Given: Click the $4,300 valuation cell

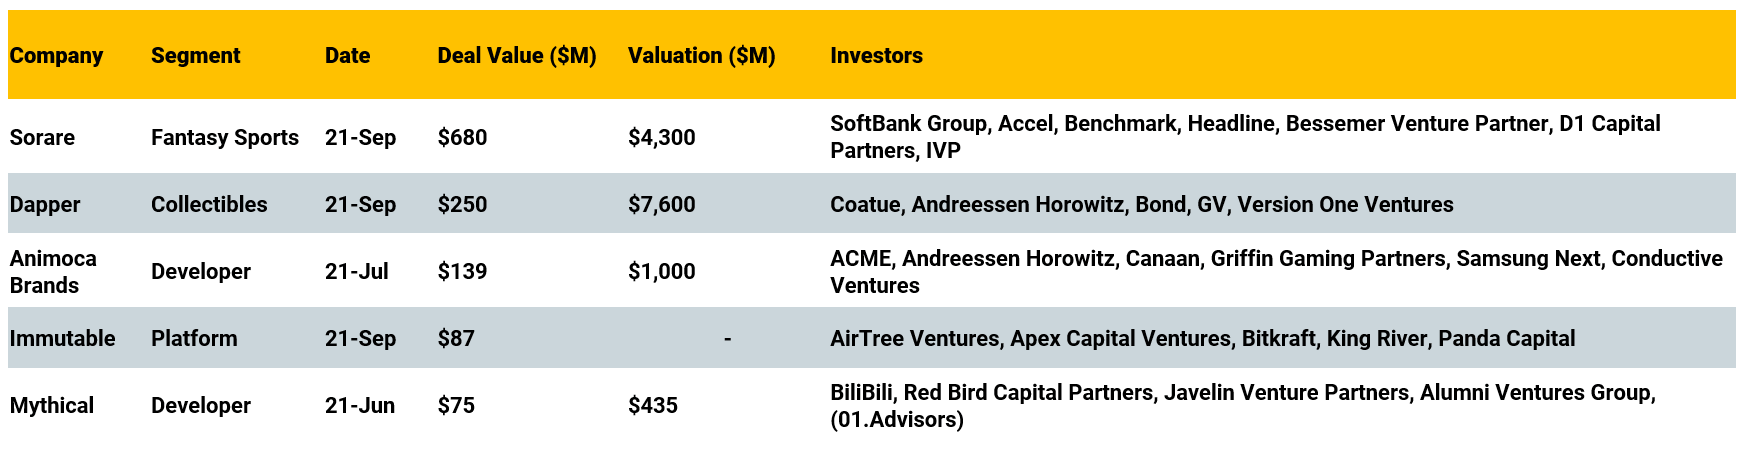Looking at the screenshot, I should (x=661, y=138).
